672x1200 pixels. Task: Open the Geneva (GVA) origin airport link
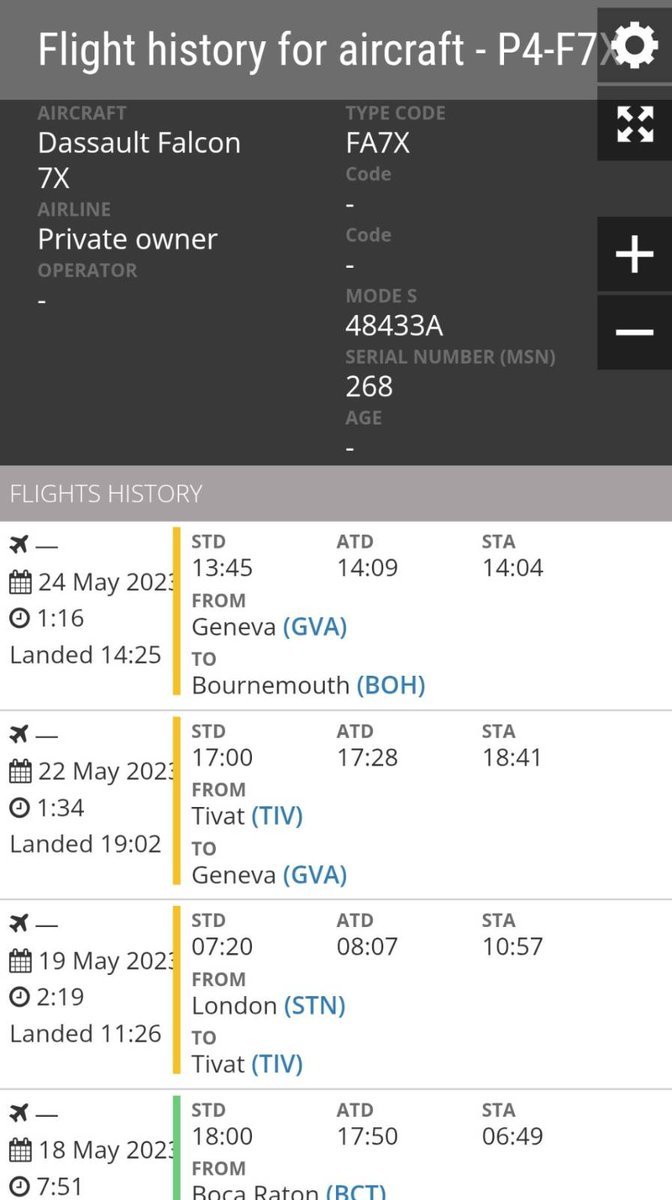(x=315, y=628)
